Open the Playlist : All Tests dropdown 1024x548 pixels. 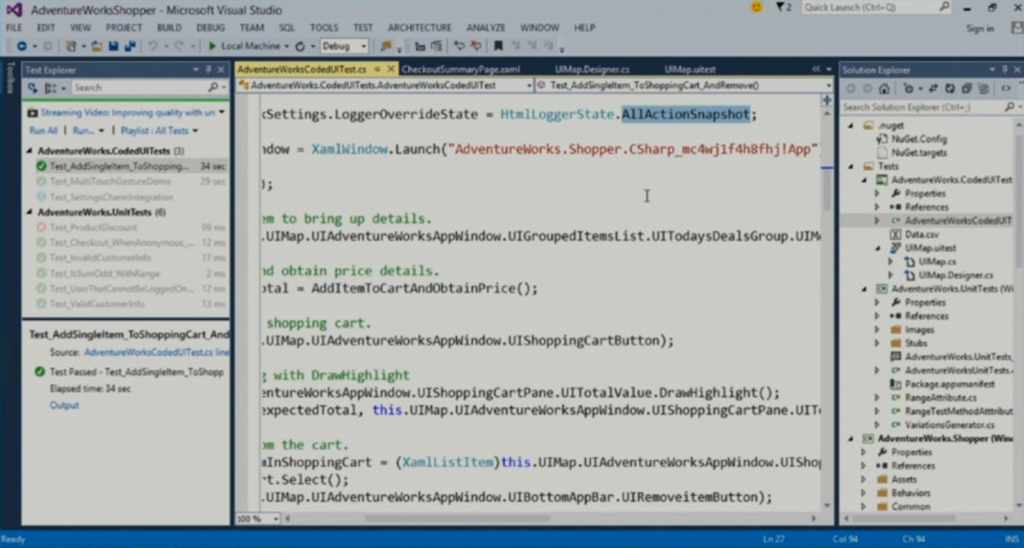click(x=159, y=131)
